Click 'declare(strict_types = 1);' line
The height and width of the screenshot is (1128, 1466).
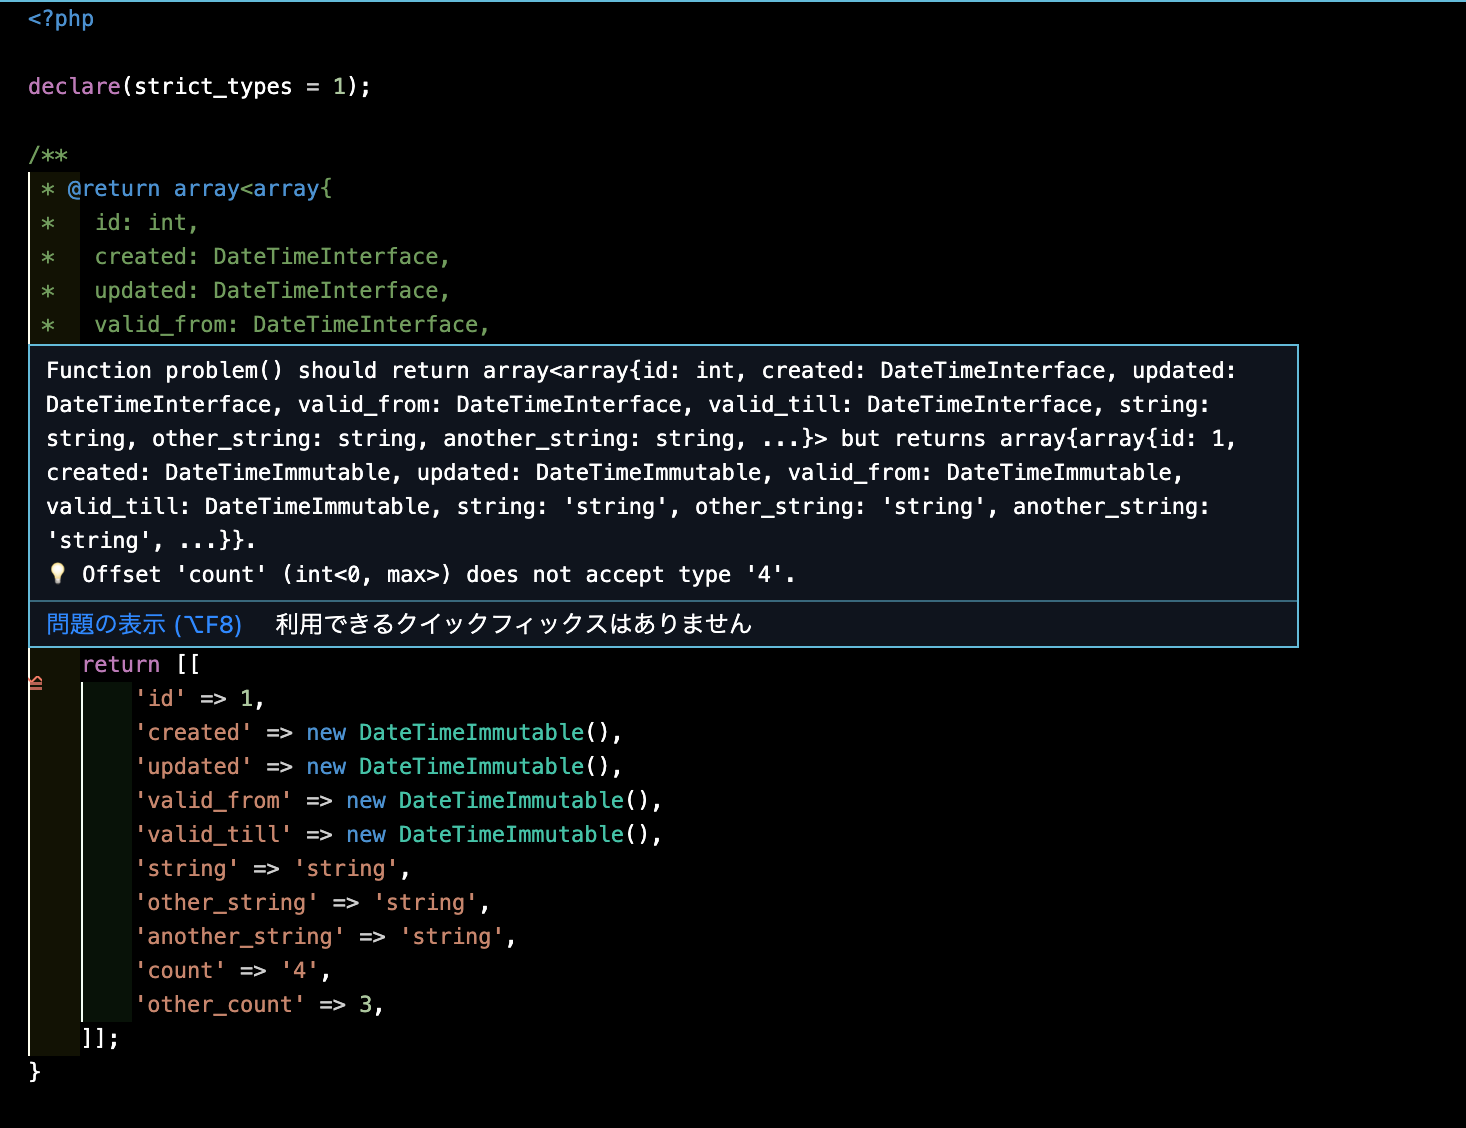coord(199,87)
